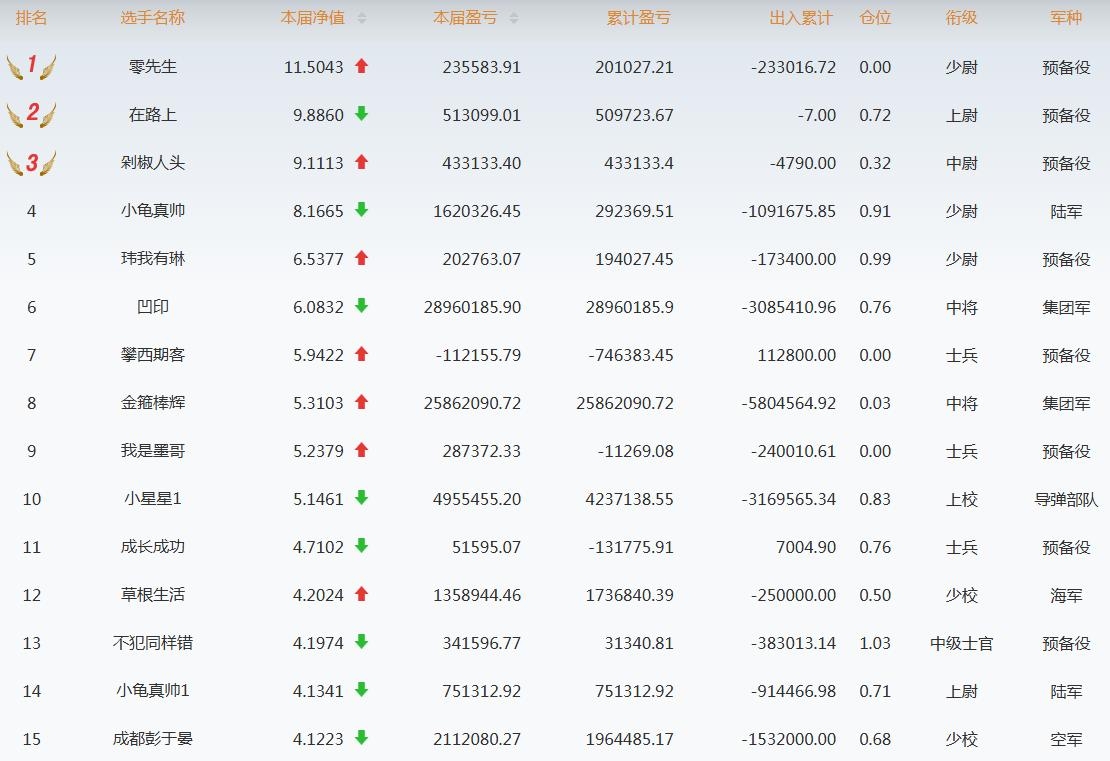Click green down arrow beside 4.1223
The height and width of the screenshot is (761, 1110).
click(362, 738)
